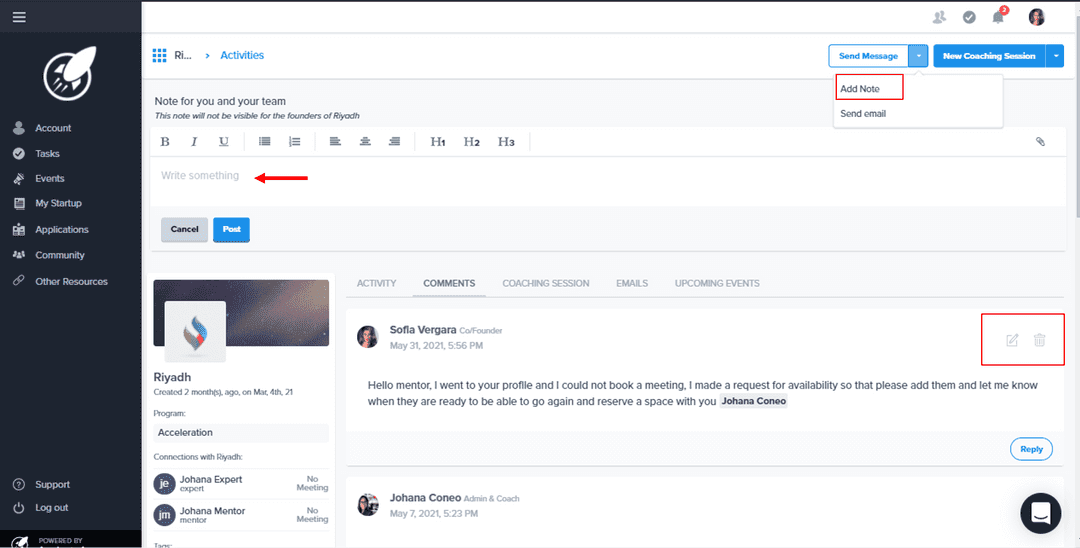Align text left
The height and width of the screenshot is (548, 1080).
(335, 142)
